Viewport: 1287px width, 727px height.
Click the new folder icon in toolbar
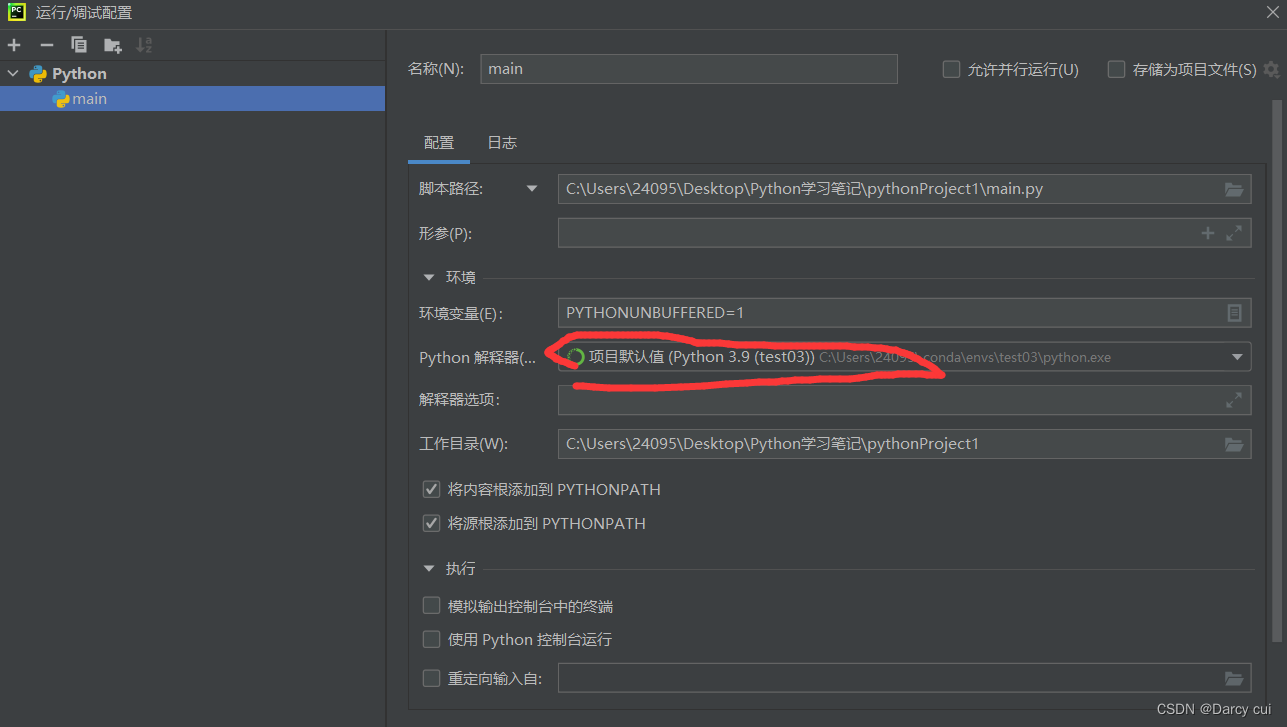(112, 45)
